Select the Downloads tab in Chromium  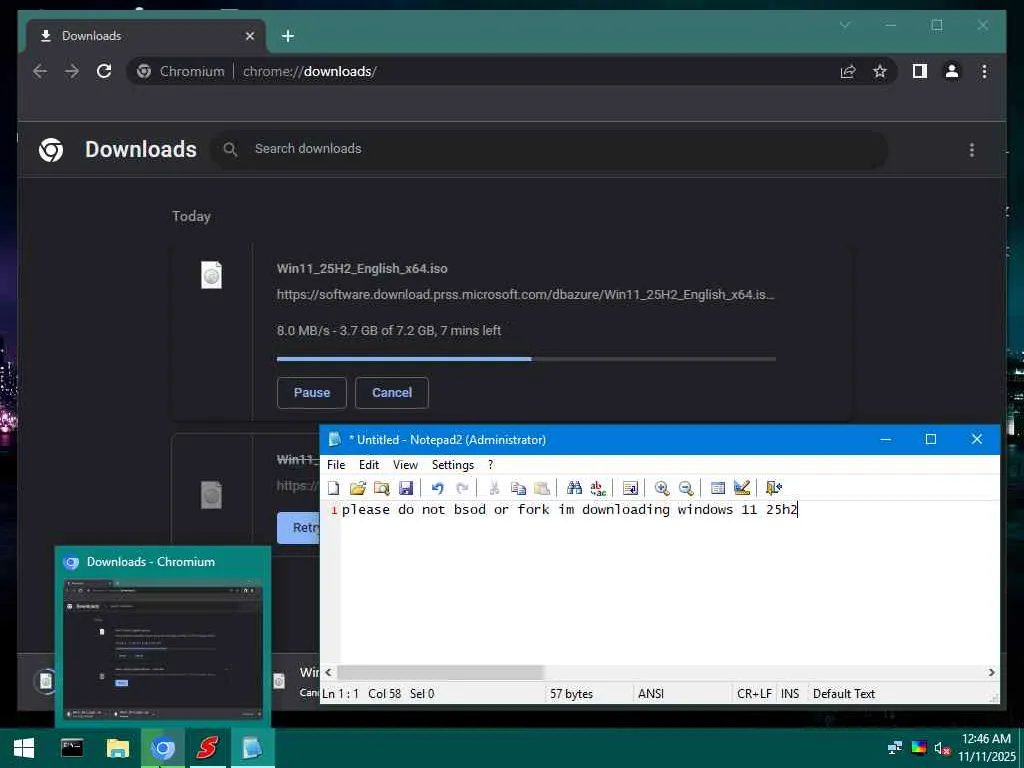[x=146, y=36]
